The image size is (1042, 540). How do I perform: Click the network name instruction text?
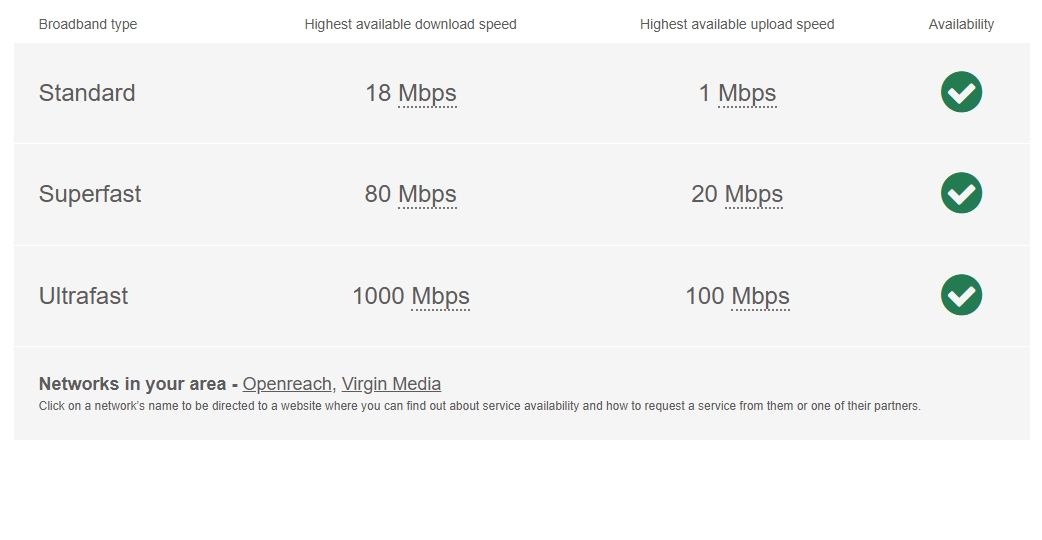click(x=479, y=406)
